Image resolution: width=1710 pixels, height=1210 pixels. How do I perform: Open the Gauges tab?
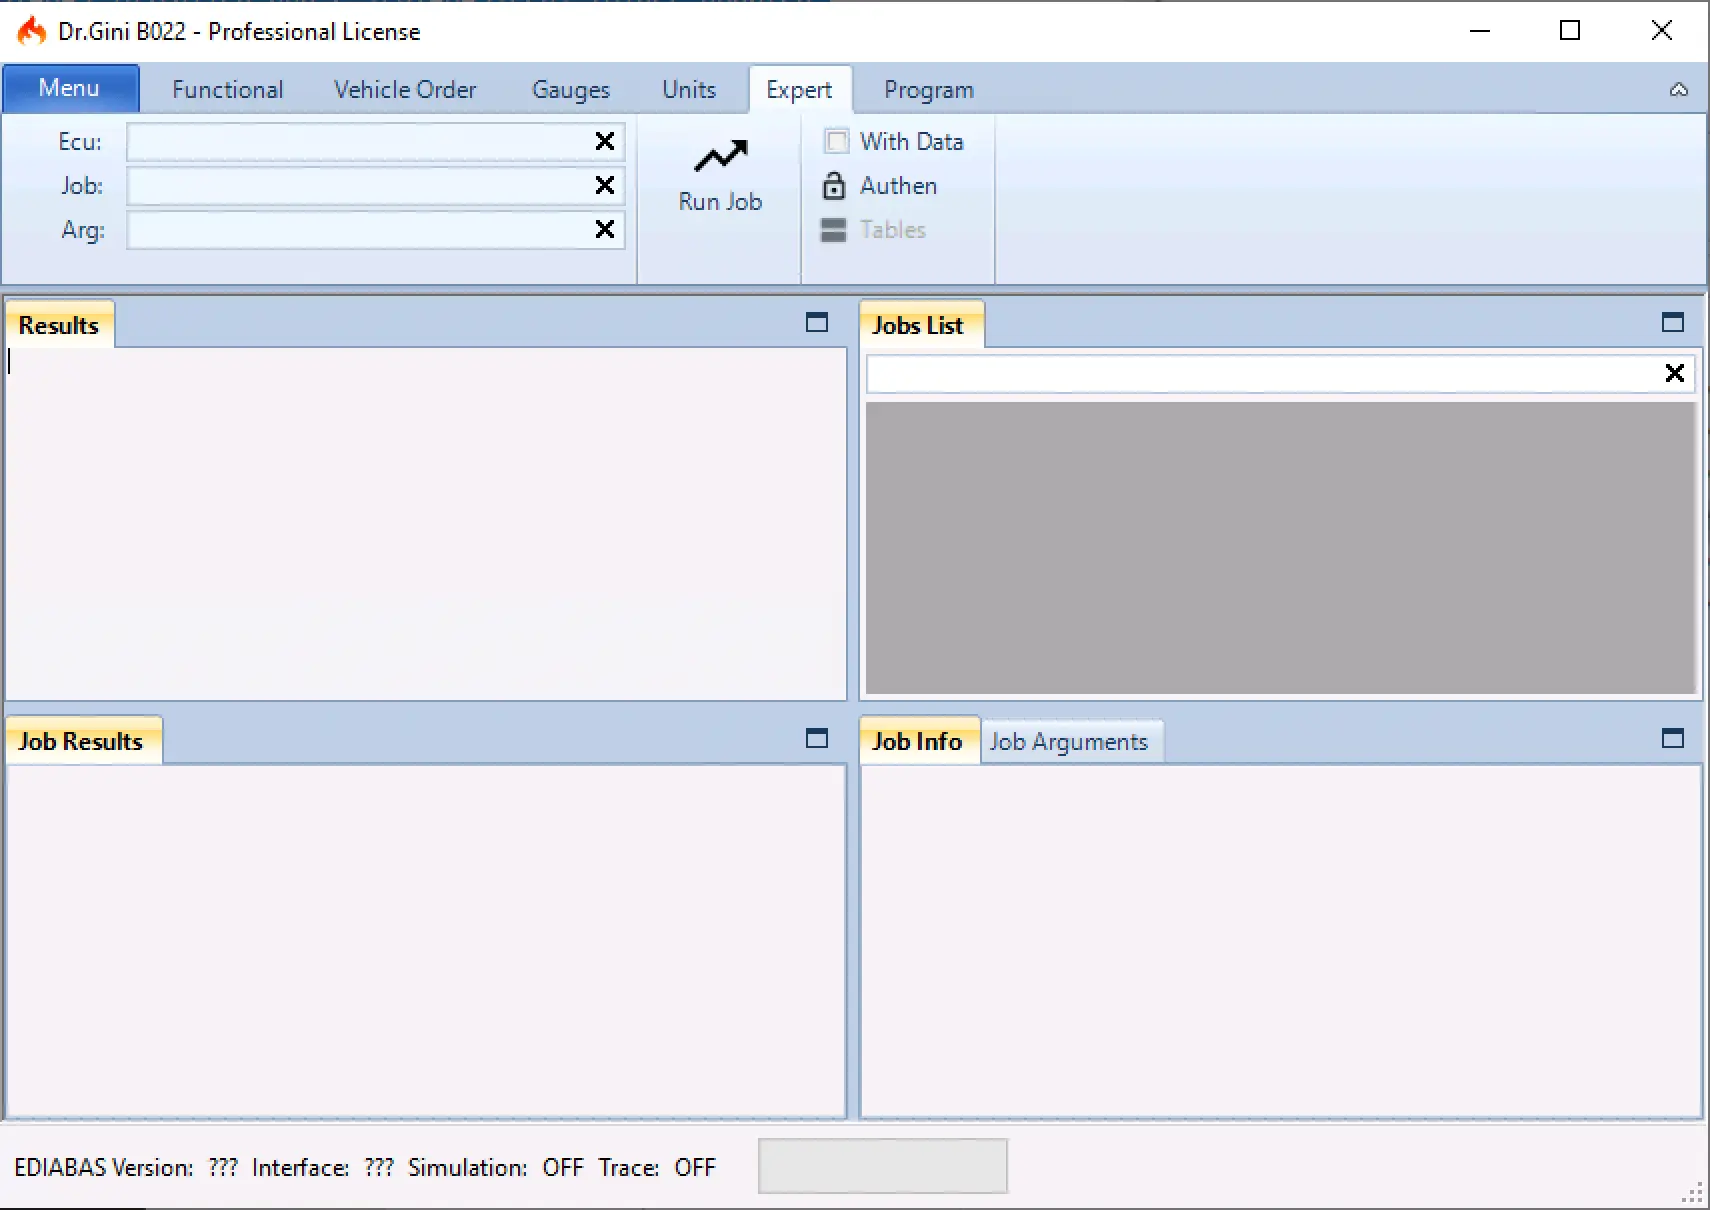[x=570, y=90]
